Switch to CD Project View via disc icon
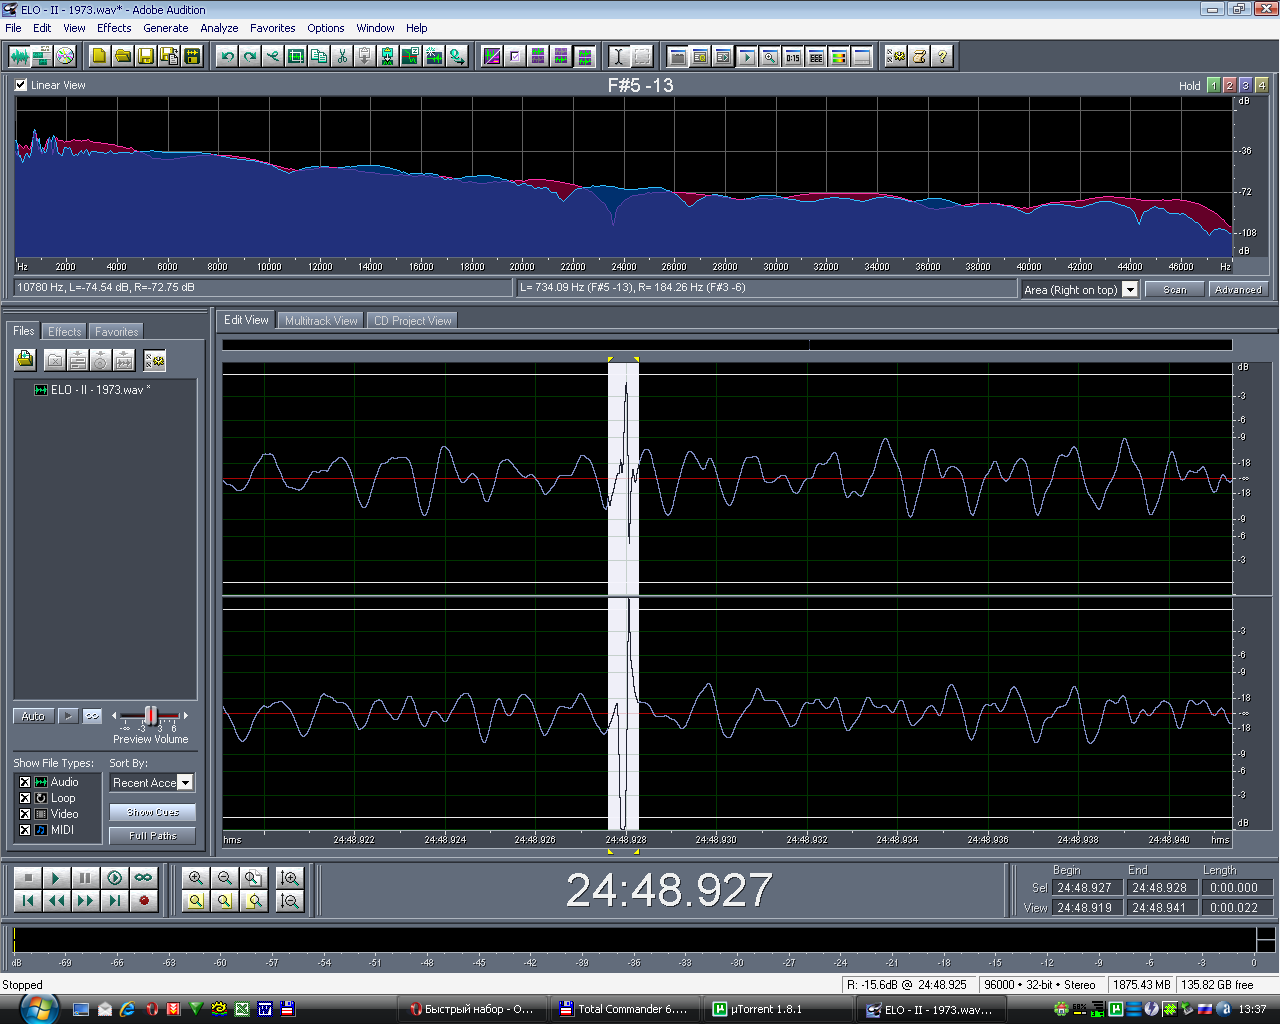The width and height of the screenshot is (1280, 1024). (65, 57)
